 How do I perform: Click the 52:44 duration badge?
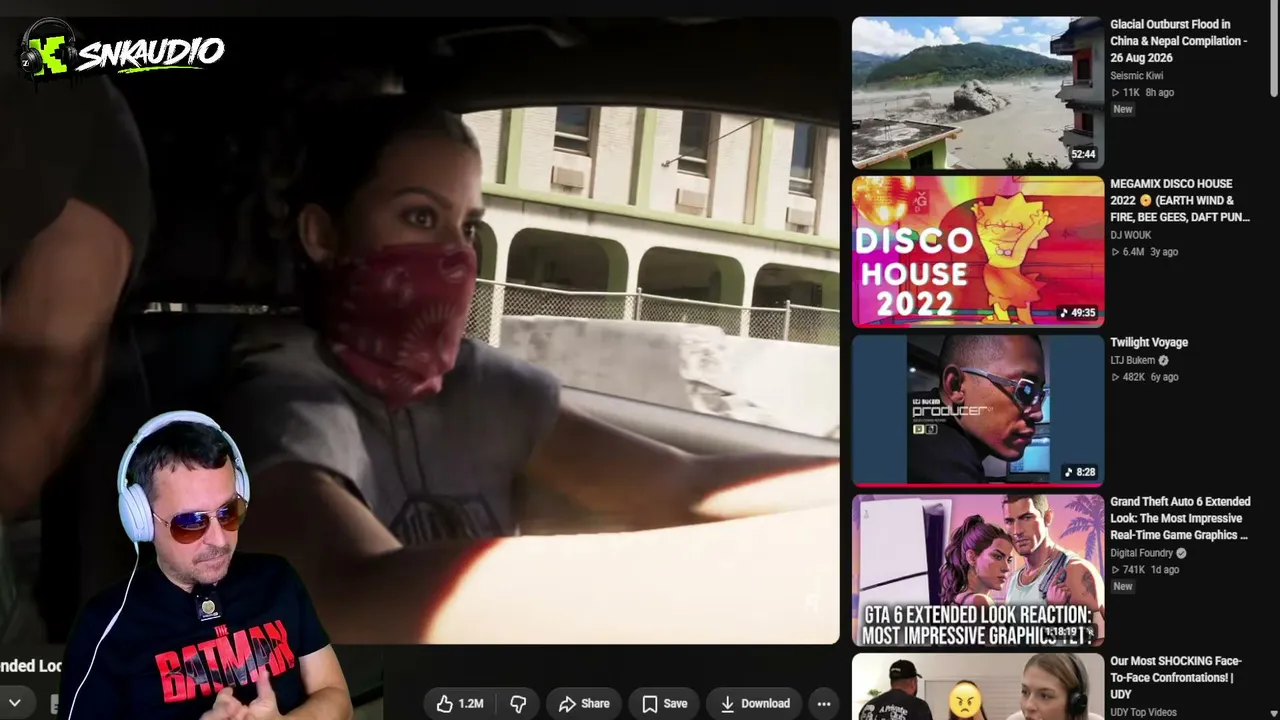(x=1083, y=155)
